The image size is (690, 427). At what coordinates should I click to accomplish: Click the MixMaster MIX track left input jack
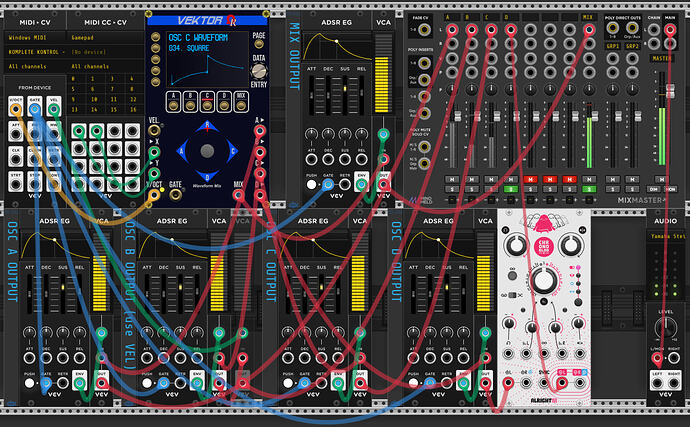point(589,30)
